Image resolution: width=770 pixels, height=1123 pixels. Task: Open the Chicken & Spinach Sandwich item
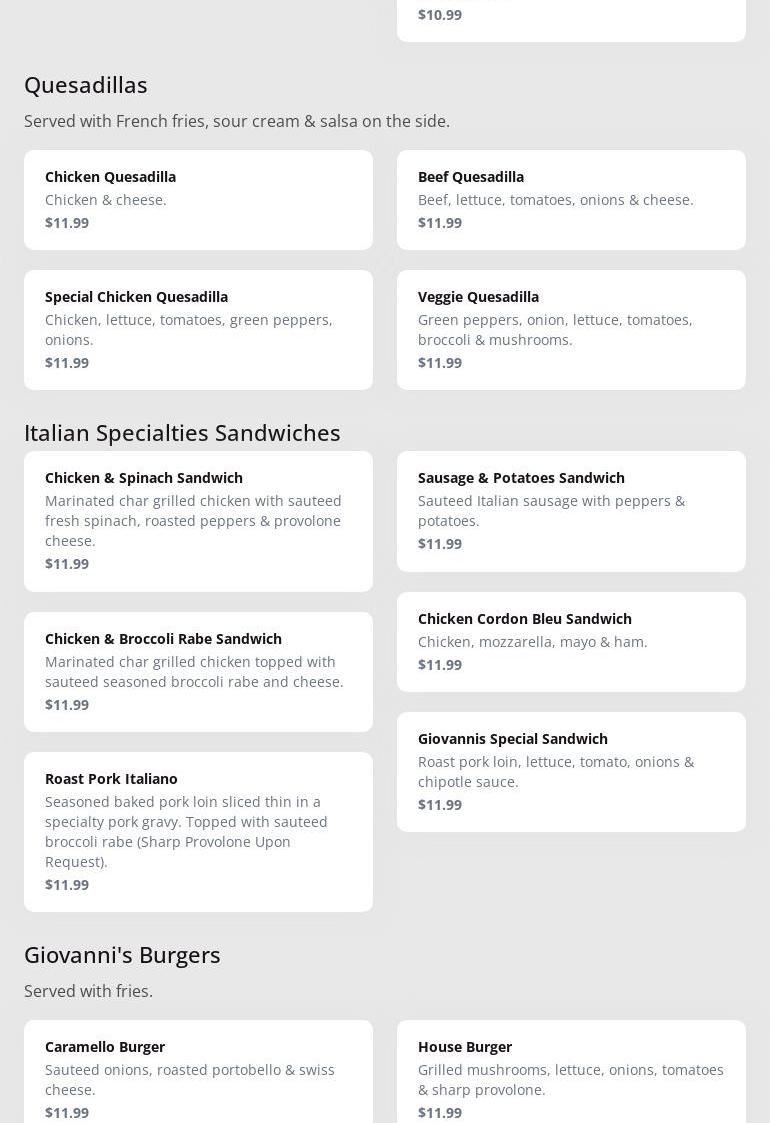pyautogui.click(x=198, y=520)
